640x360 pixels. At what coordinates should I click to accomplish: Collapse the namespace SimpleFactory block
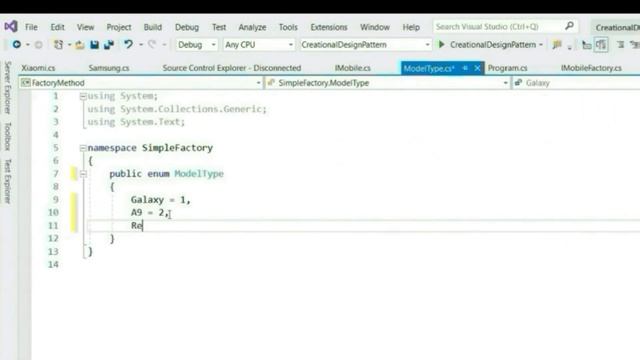point(83,148)
